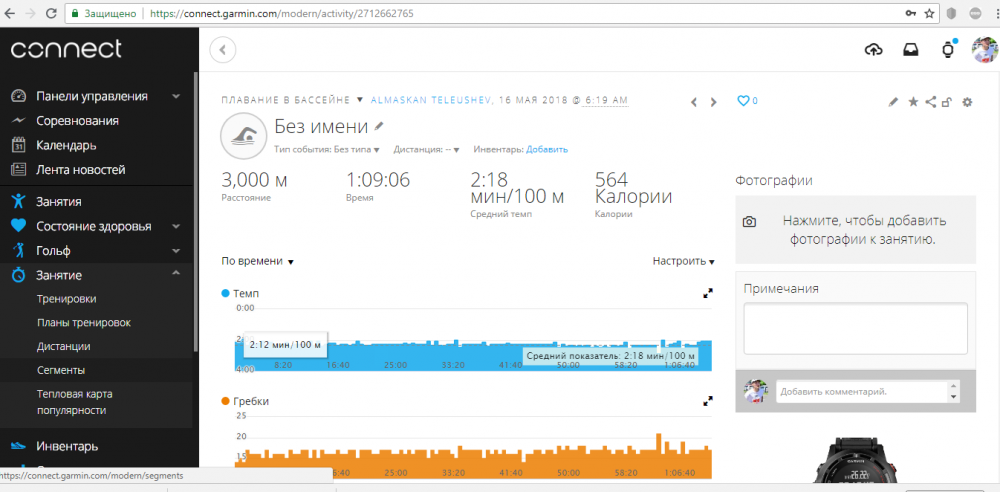Mark activity as favorite with star icon
Viewport: 1000px width, 492px height.
coord(912,102)
